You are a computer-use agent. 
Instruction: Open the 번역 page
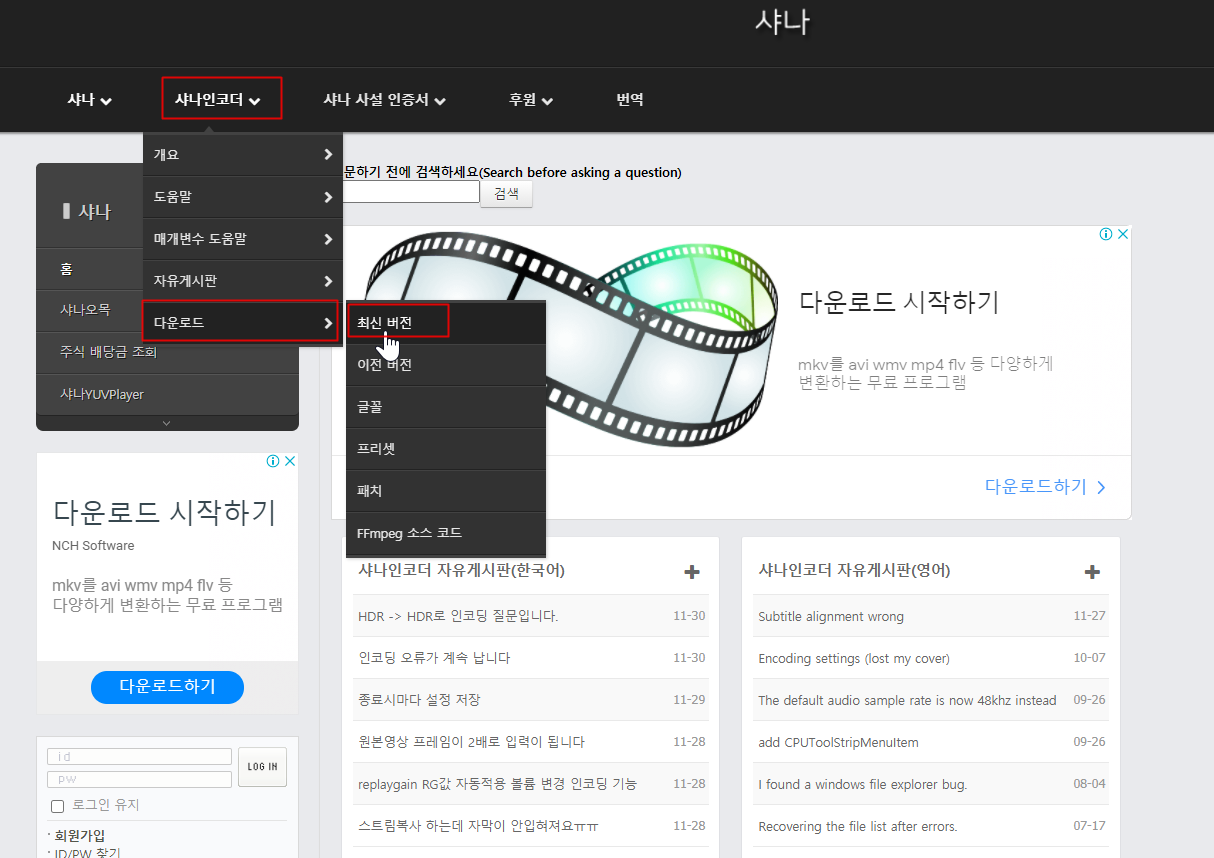630,100
